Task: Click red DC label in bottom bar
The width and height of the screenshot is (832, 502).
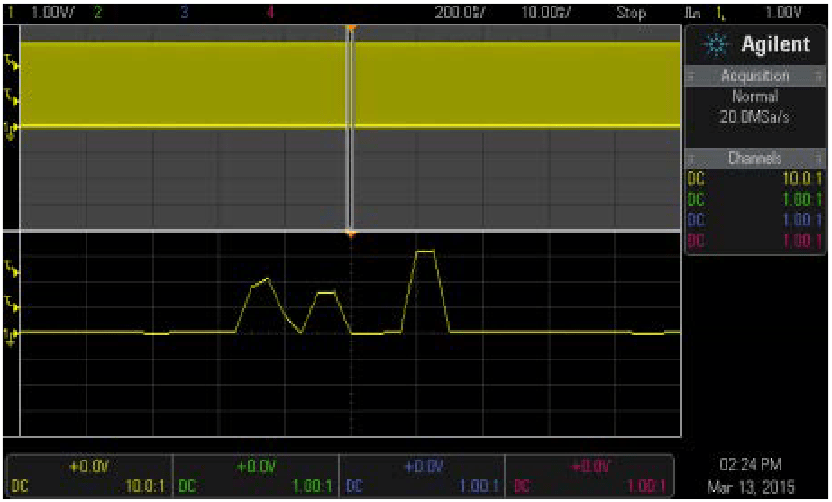Action: 521,486
